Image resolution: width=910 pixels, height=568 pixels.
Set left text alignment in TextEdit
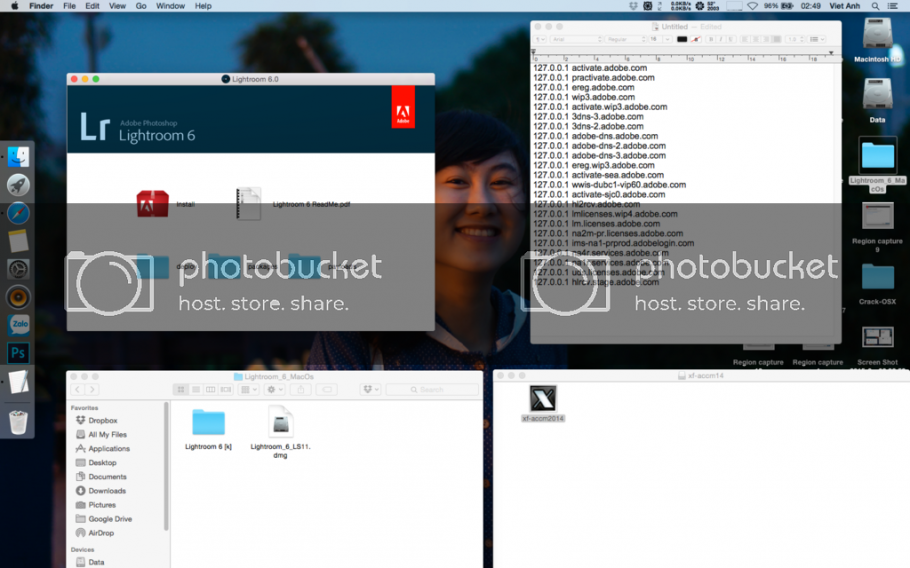pos(745,39)
